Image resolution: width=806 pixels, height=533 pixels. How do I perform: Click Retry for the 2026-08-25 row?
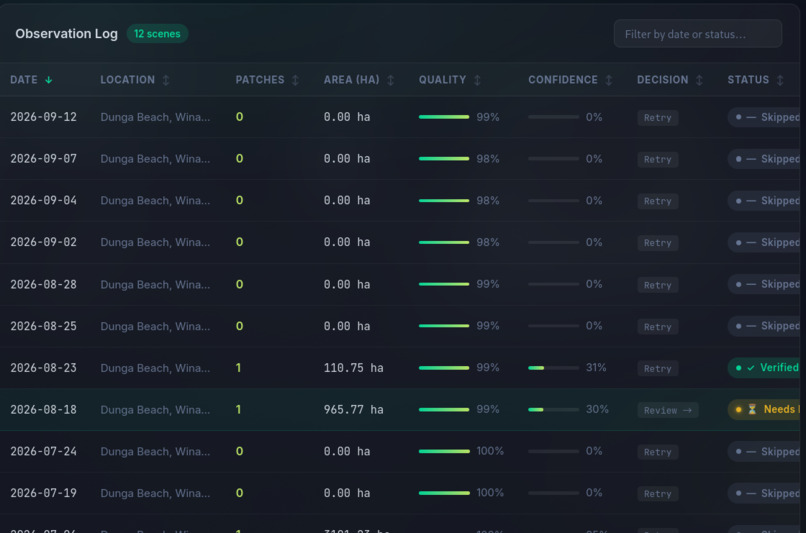(658, 326)
